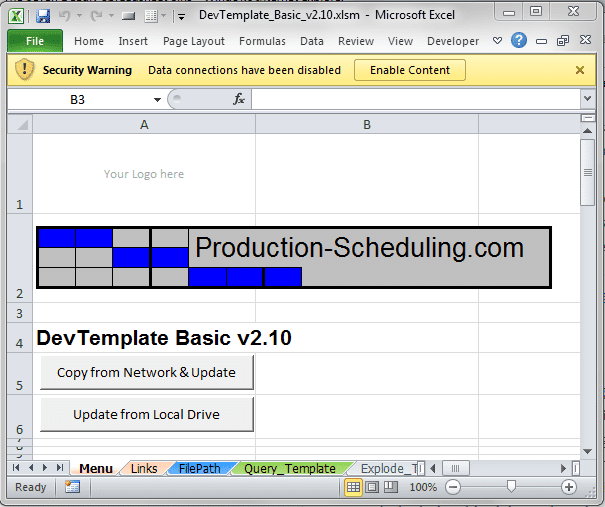Go to first sheet tab navigation arrow

16,468
